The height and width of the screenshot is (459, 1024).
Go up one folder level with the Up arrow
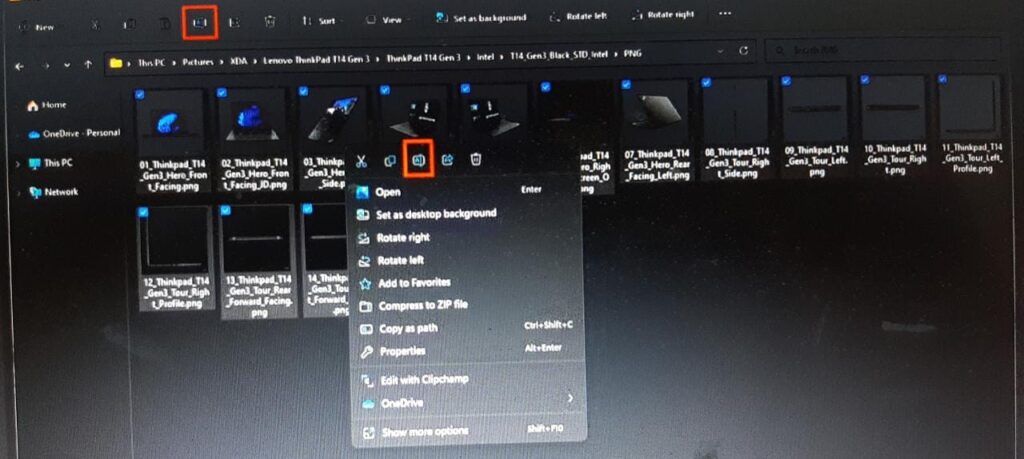[88, 65]
